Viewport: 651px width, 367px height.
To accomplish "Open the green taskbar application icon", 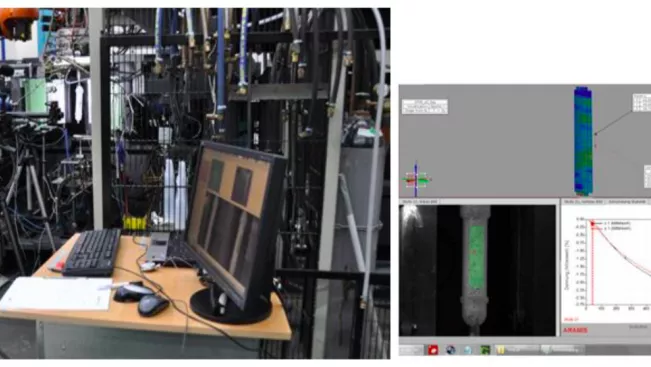I will [485, 350].
